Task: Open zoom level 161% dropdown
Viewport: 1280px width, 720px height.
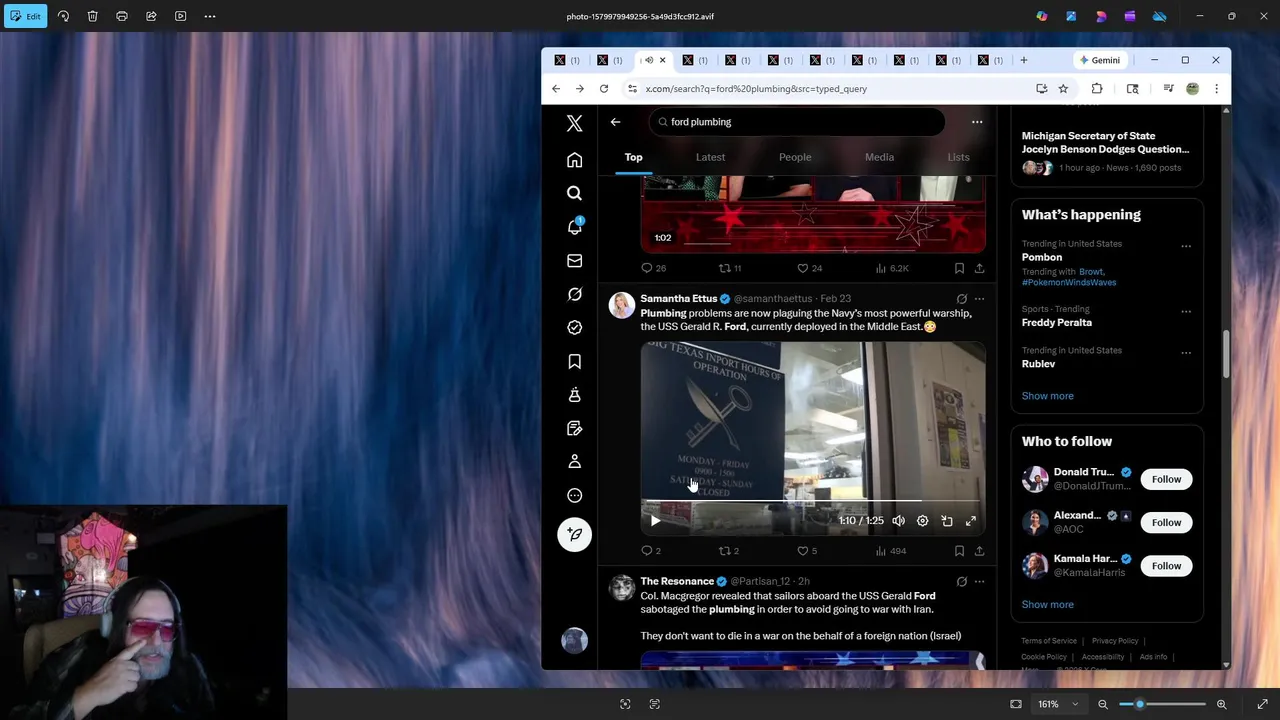Action: (x=1057, y=704)
